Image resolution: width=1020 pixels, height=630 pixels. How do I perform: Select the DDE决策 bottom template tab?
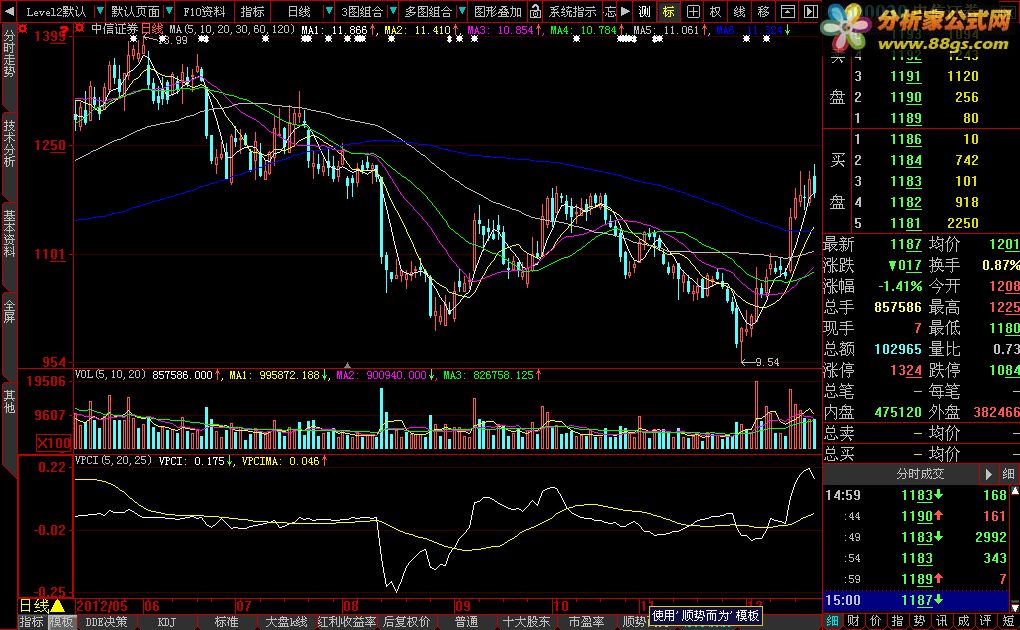pyautogui.click(x=107, y=622)
